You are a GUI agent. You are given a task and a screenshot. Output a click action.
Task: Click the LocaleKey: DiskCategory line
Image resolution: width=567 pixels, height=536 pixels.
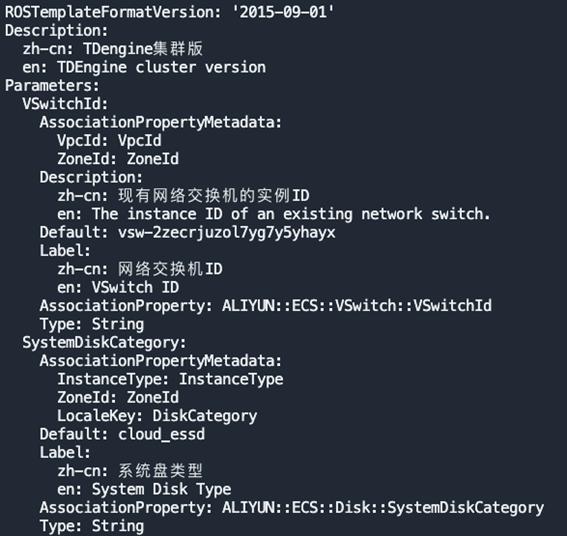[x=157, y=416]
